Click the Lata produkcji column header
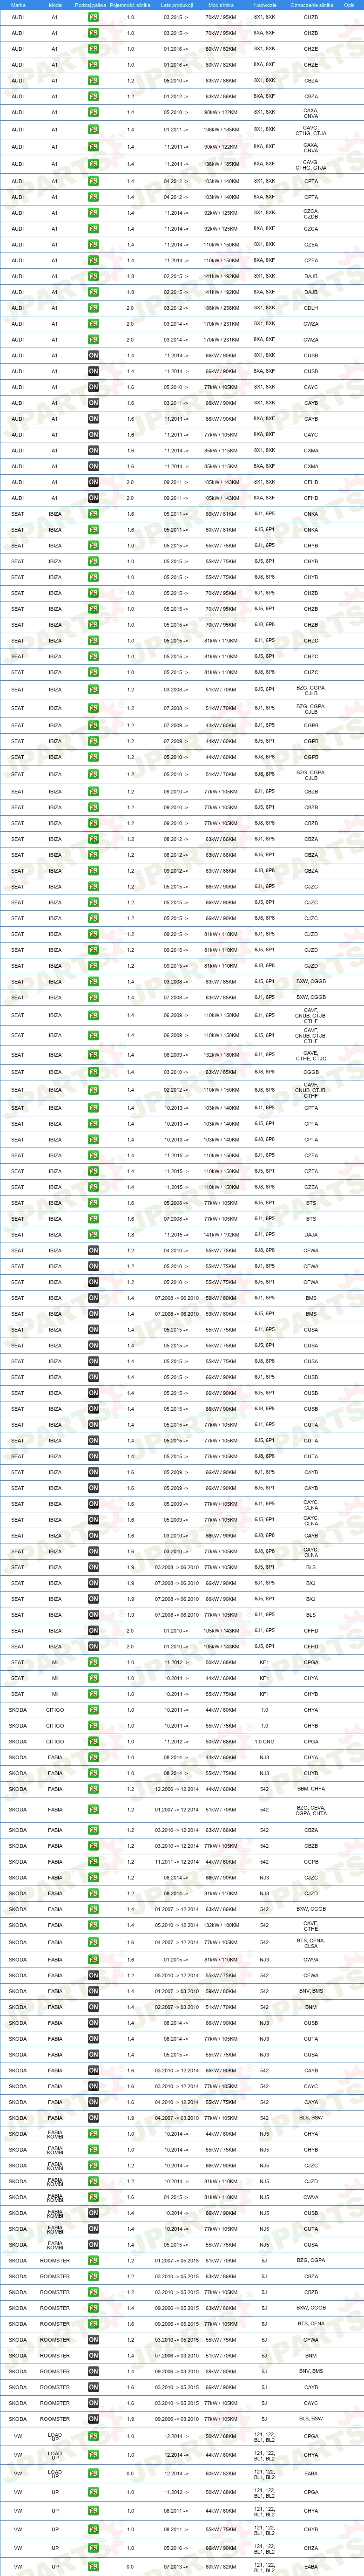This screenshot has width=364, height=2576. [176, 5]
